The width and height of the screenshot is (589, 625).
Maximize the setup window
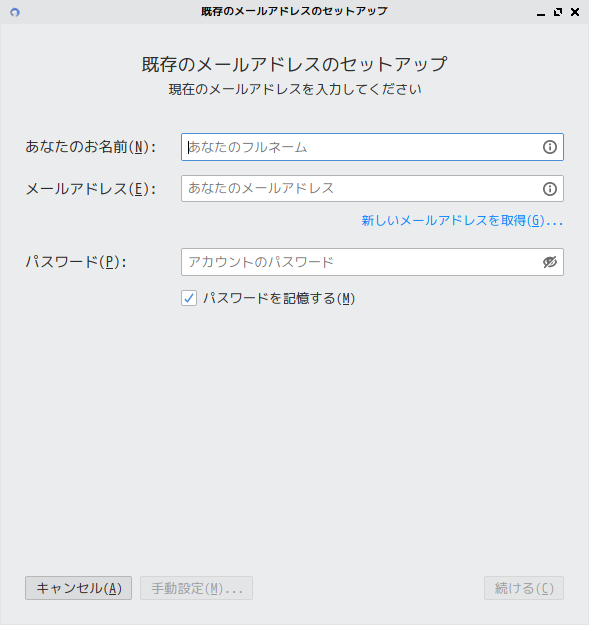pyautogui.click(x=558, y=12)
